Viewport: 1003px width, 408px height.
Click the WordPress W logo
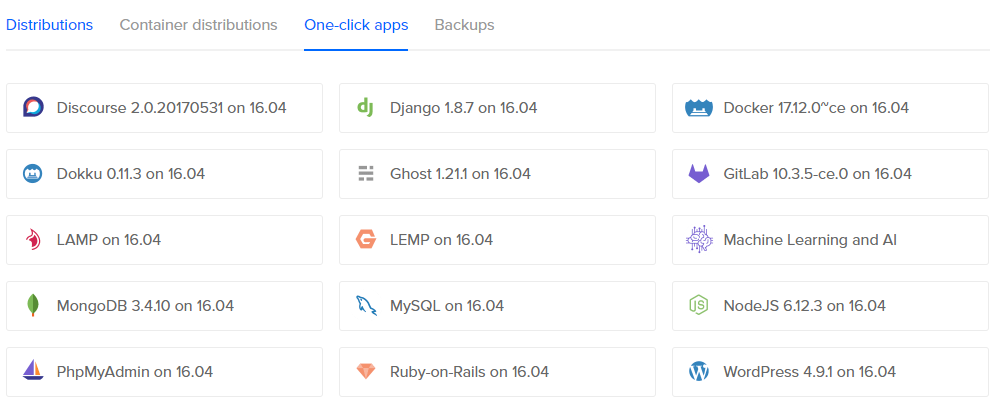pyautogui.click(x=699, y=372)
